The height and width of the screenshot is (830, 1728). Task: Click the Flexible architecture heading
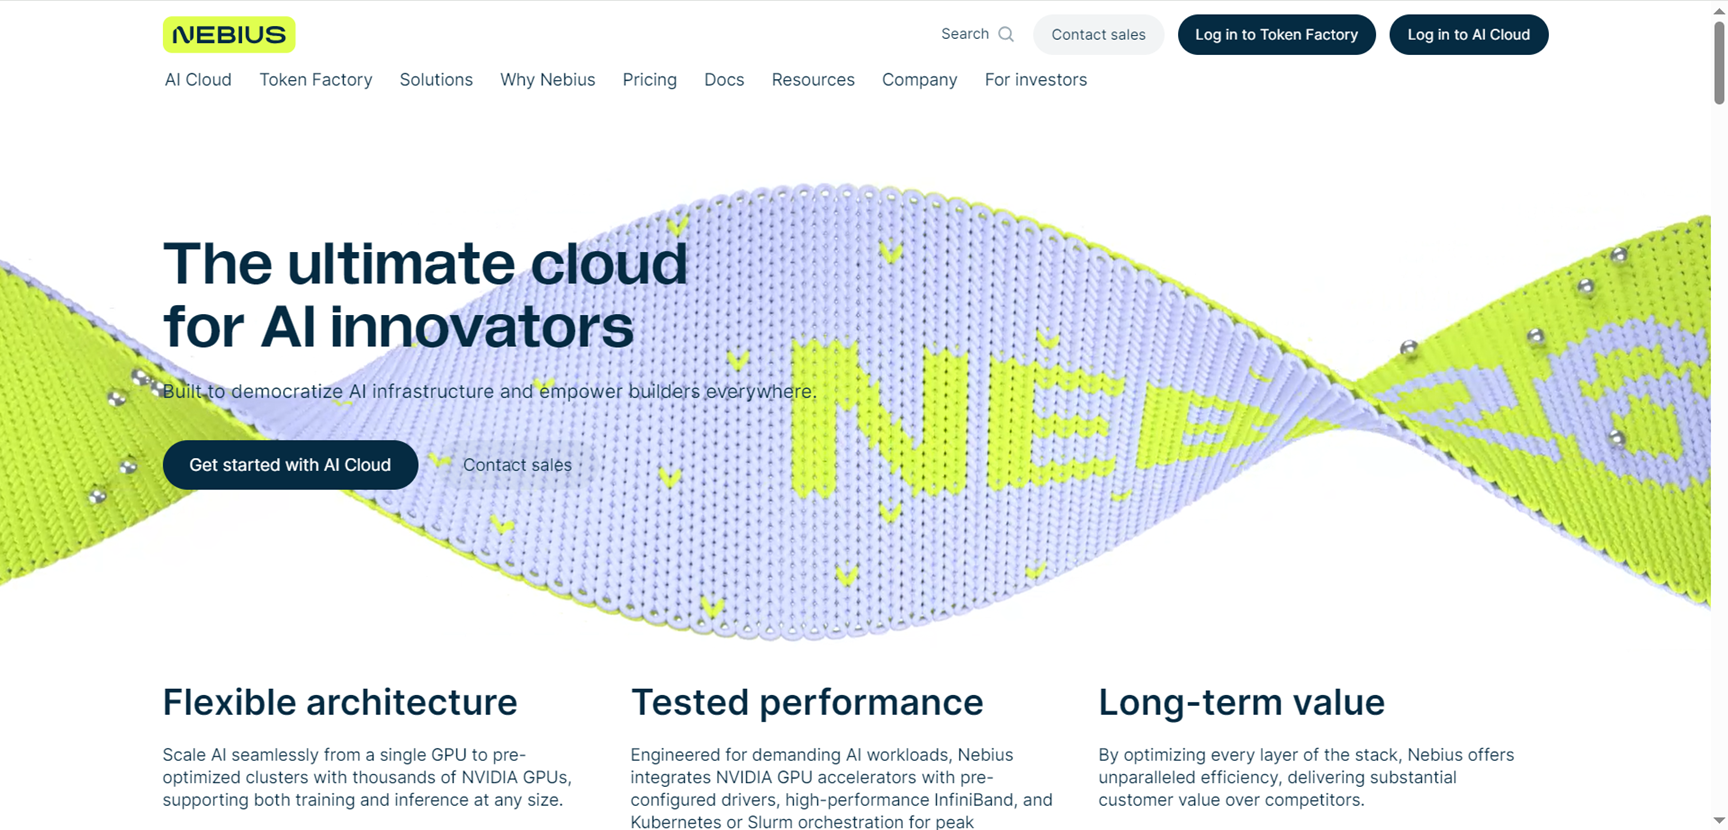tap(340, 702)
